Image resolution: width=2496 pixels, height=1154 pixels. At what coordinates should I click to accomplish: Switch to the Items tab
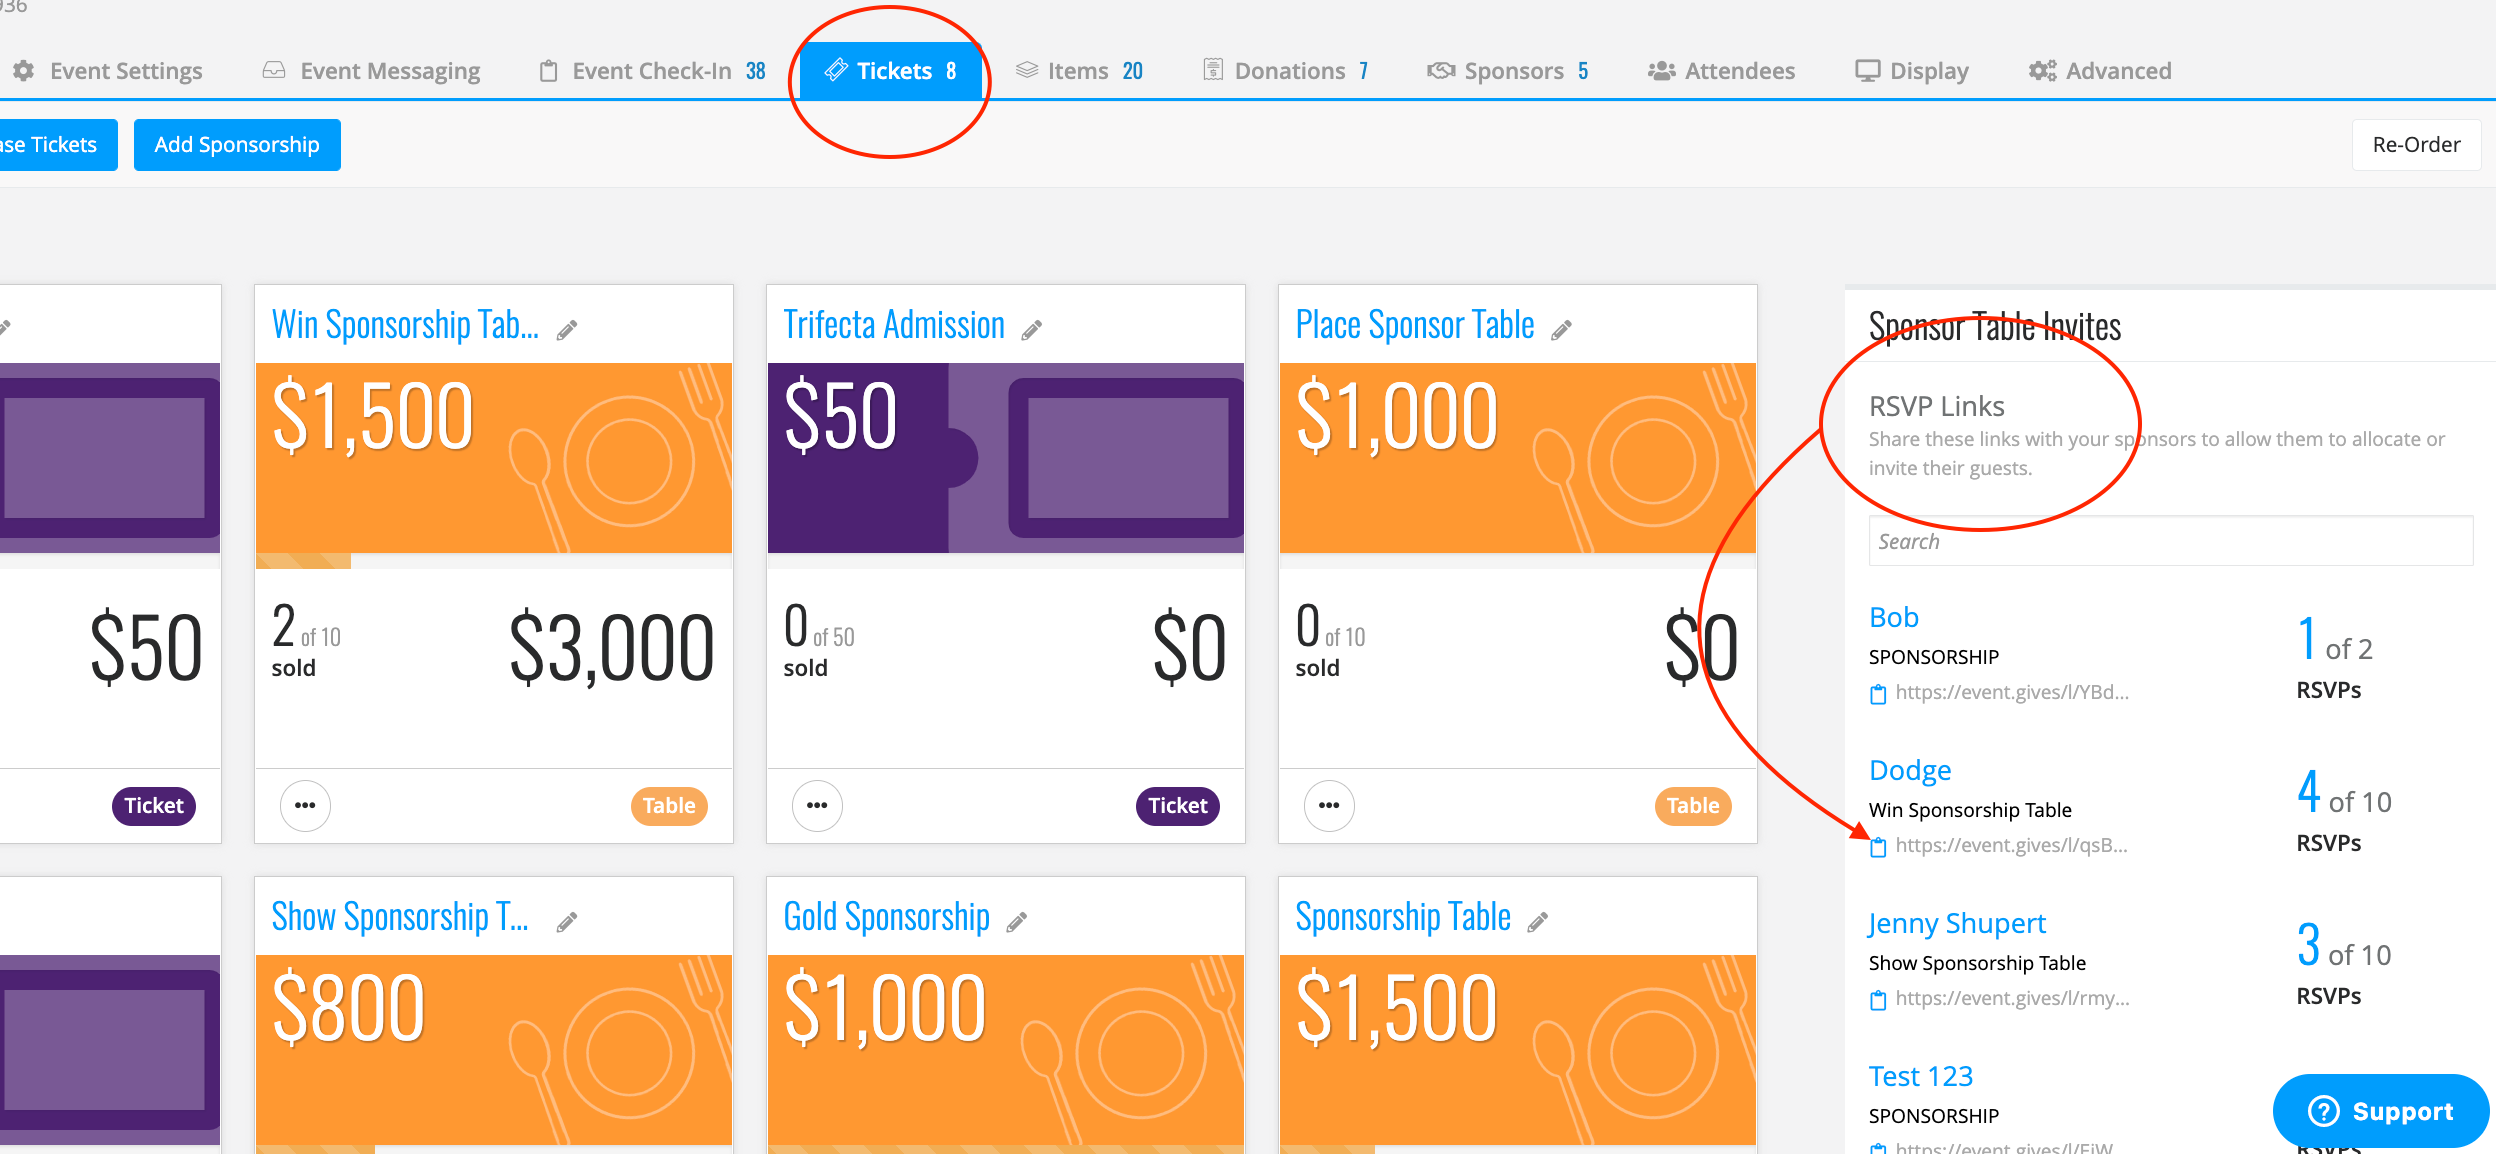click(1079, 71)
